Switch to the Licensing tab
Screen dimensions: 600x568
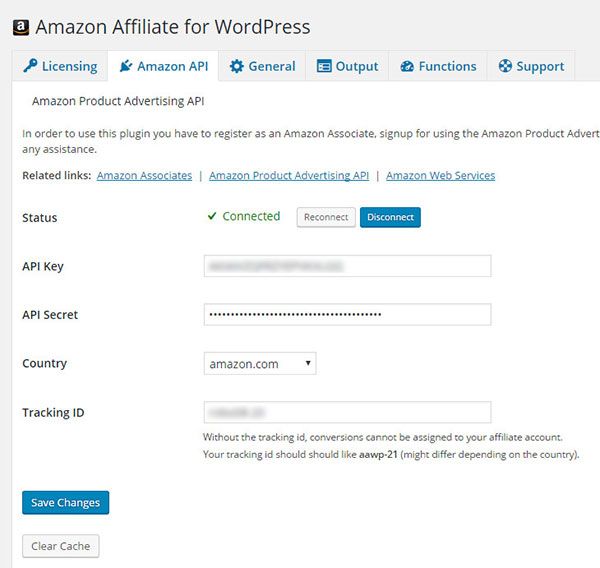[x=59, y=67]
